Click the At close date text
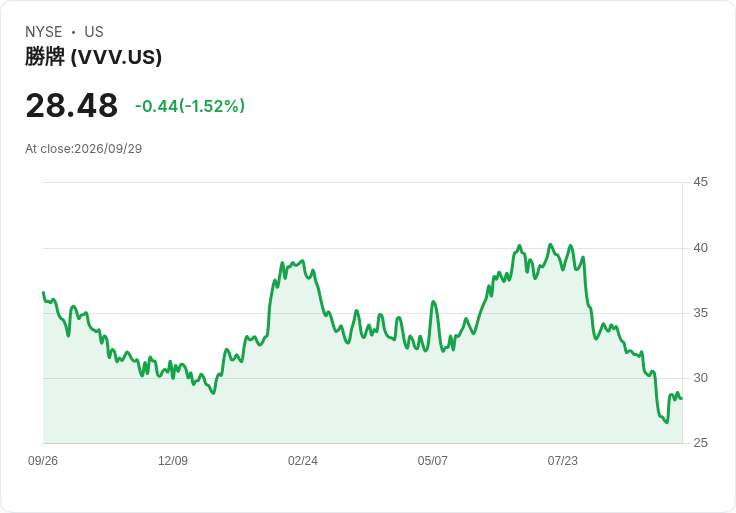 click(84, 149)
